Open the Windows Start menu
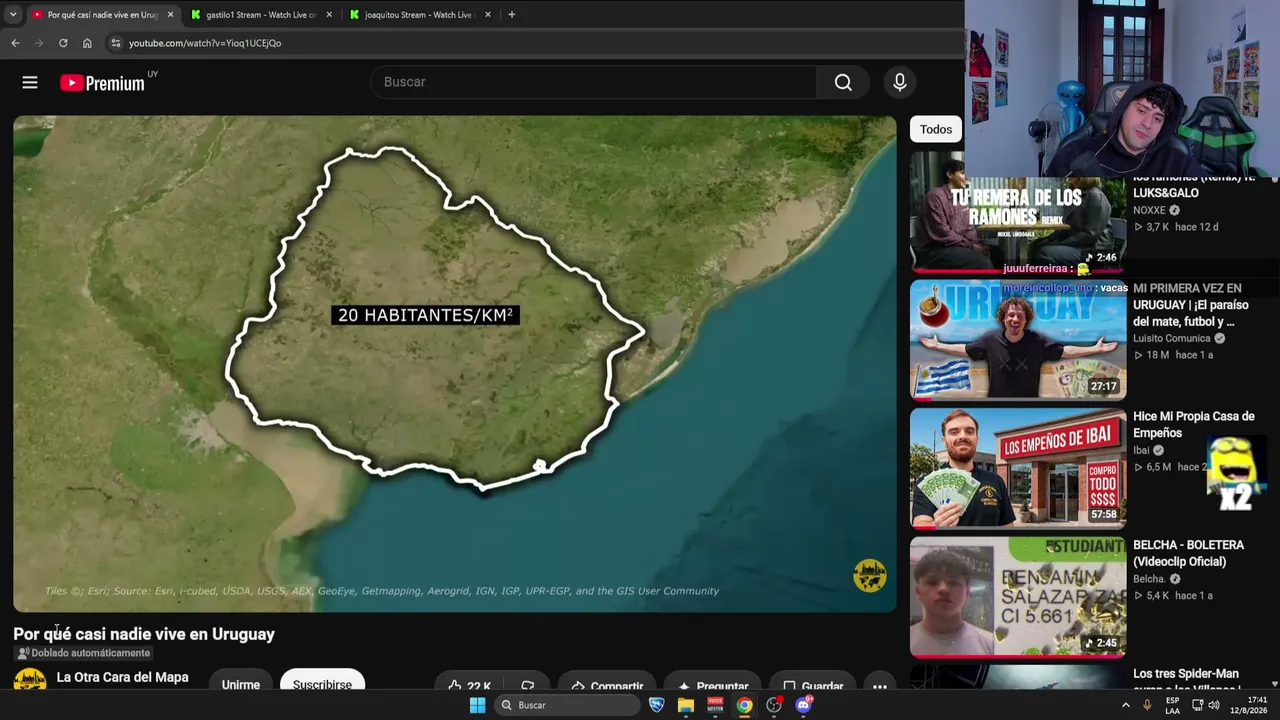Image resolution: width=1280 pixels, height=720 pixels. 477,705
